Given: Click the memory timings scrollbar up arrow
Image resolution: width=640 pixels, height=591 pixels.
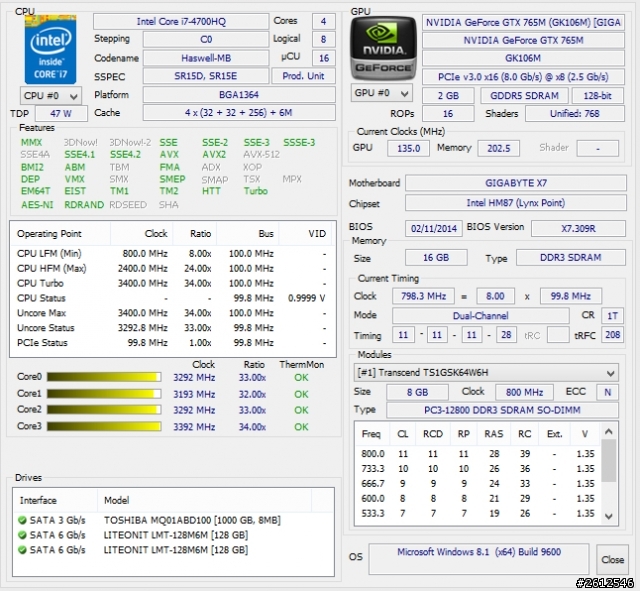Looking at the screenshot, I should coord(609,431).
